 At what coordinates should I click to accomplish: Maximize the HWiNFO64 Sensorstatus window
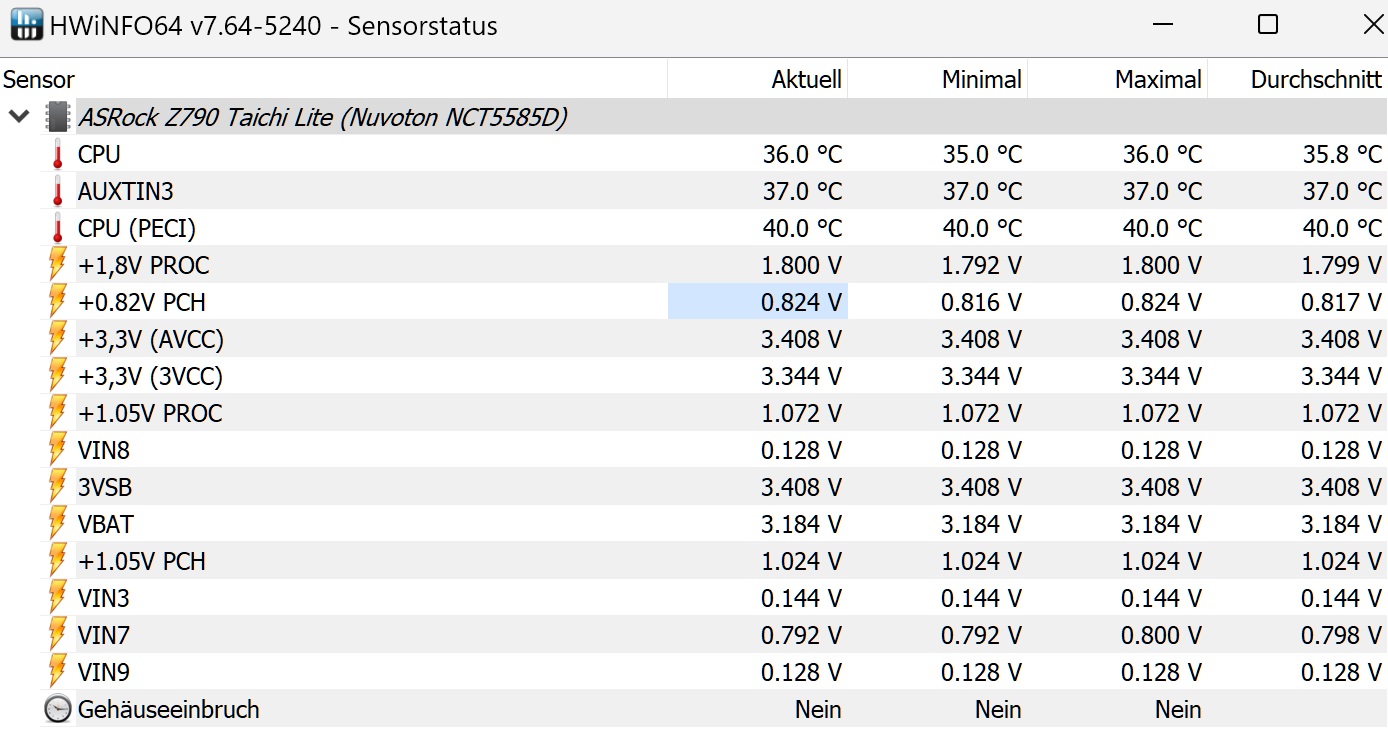pyautogui.click(x=1268, y=25)
